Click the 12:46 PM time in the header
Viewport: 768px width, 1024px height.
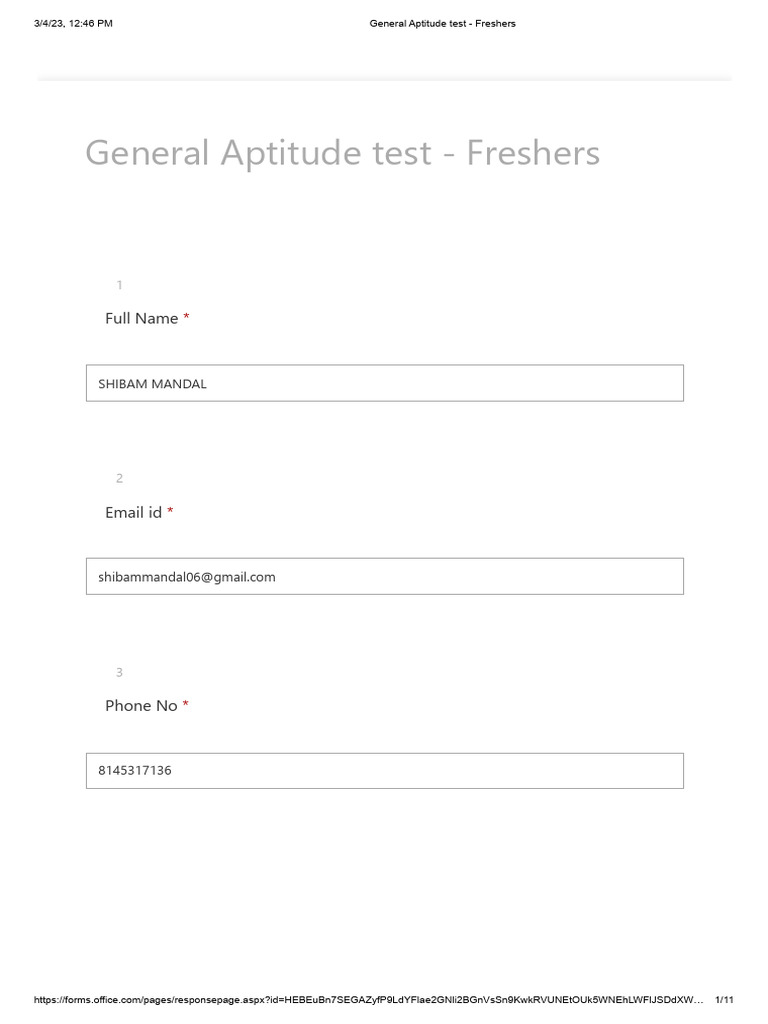[x=91, y=23]
